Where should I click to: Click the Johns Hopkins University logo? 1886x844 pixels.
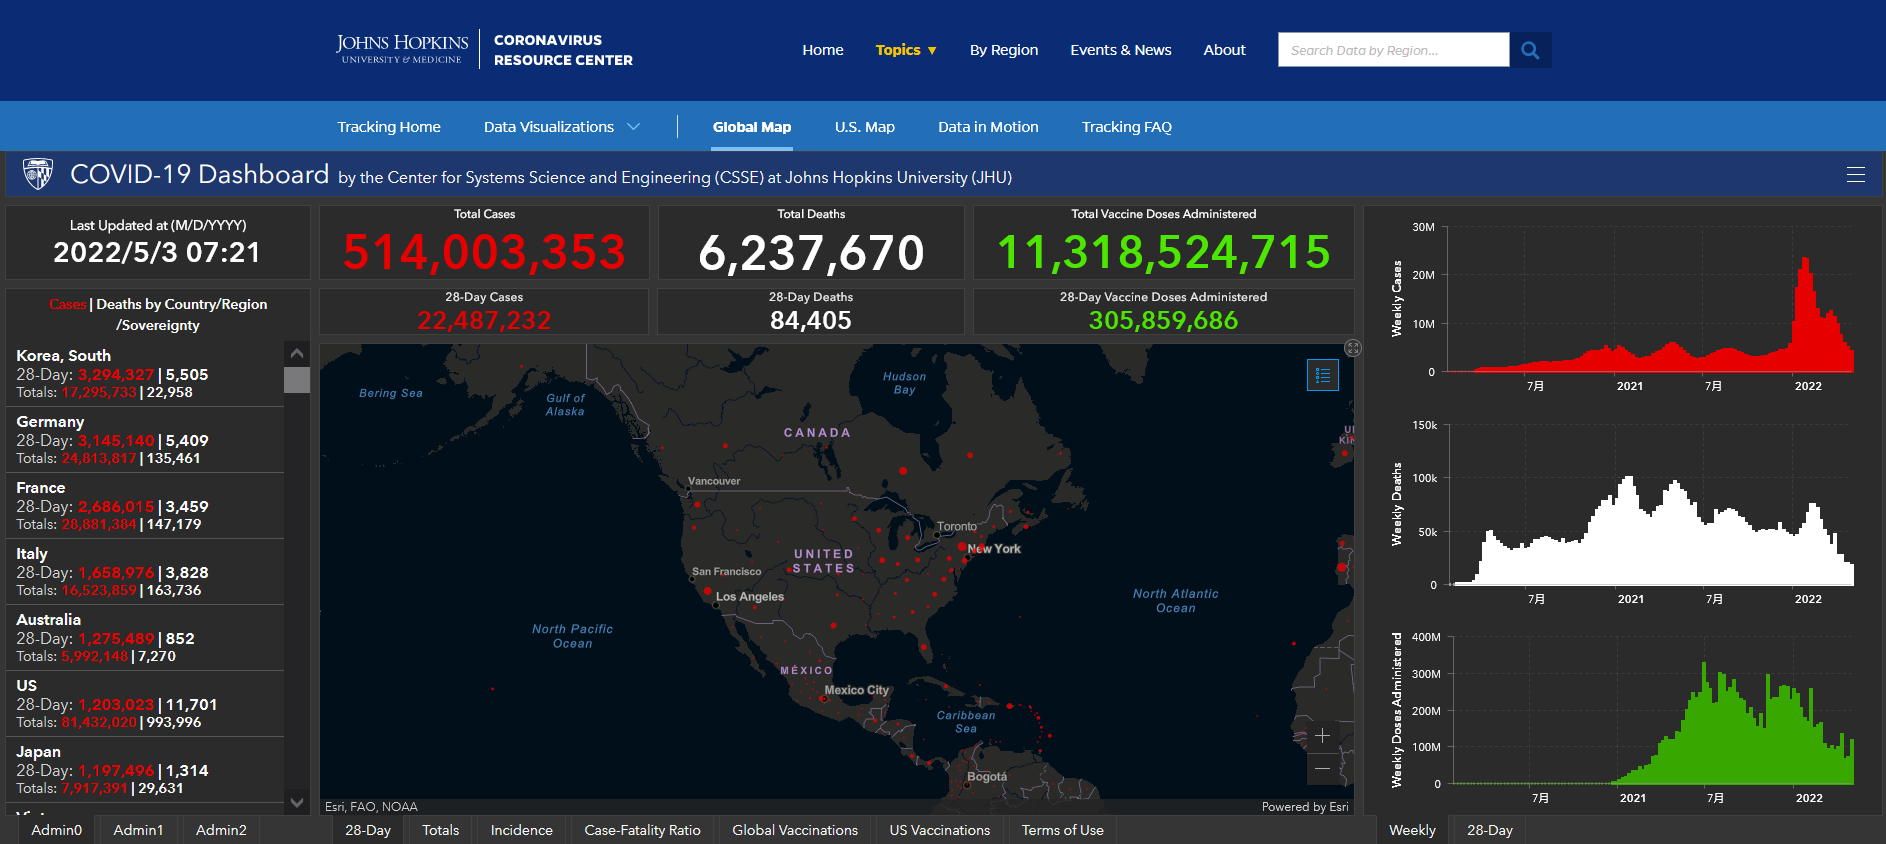pyautogui.click(x=402, y=49)
